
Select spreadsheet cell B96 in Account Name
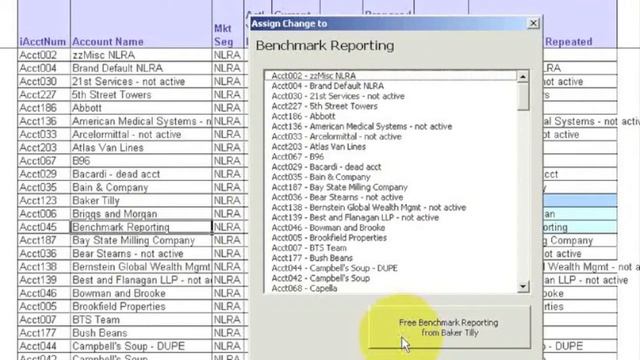tap(141, 161)
